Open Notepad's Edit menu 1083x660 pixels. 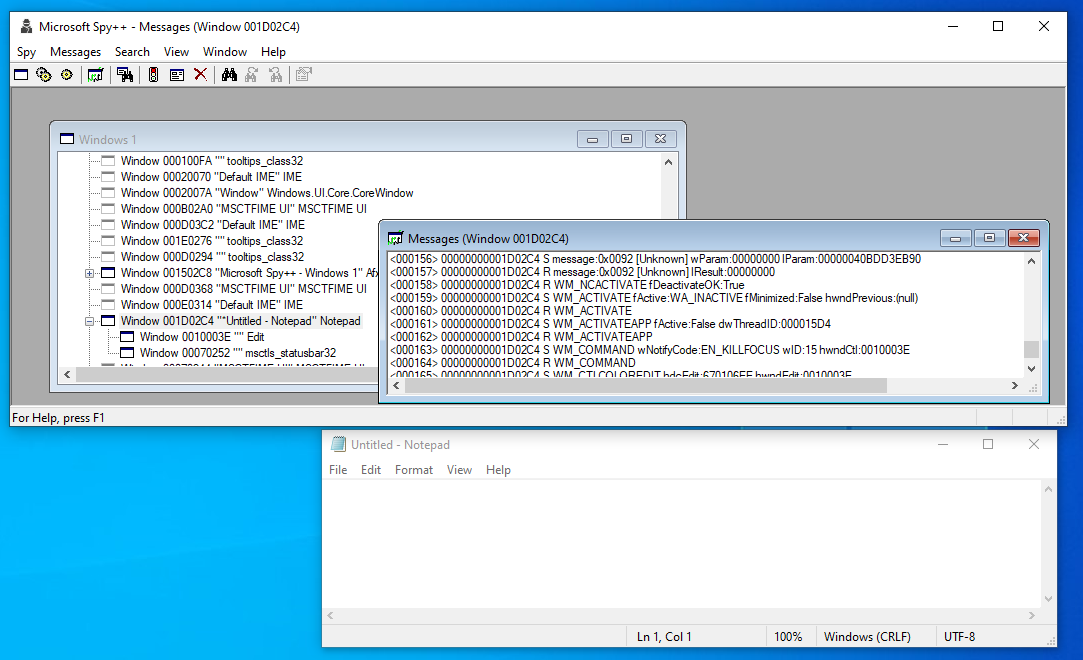pos(371,469)
